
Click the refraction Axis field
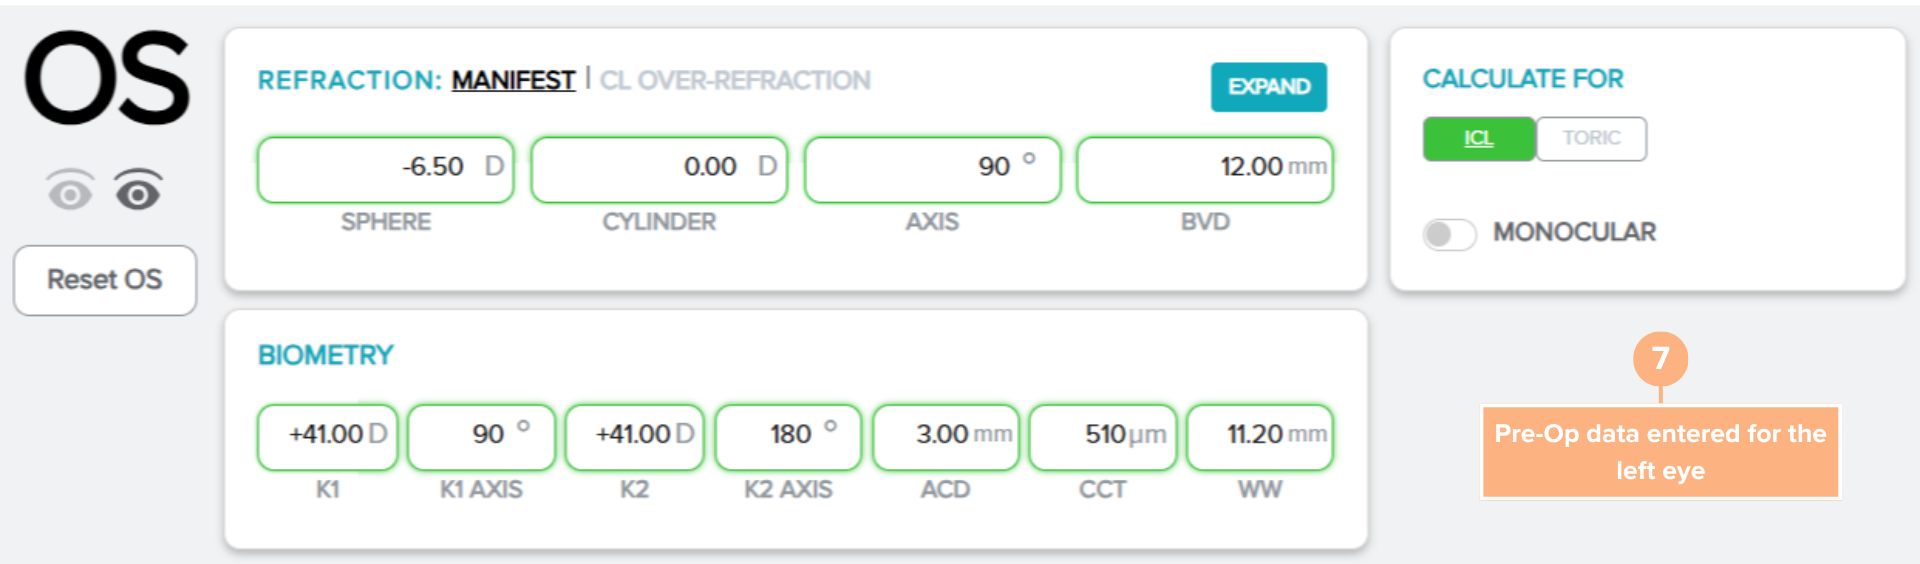pos(931,168)
